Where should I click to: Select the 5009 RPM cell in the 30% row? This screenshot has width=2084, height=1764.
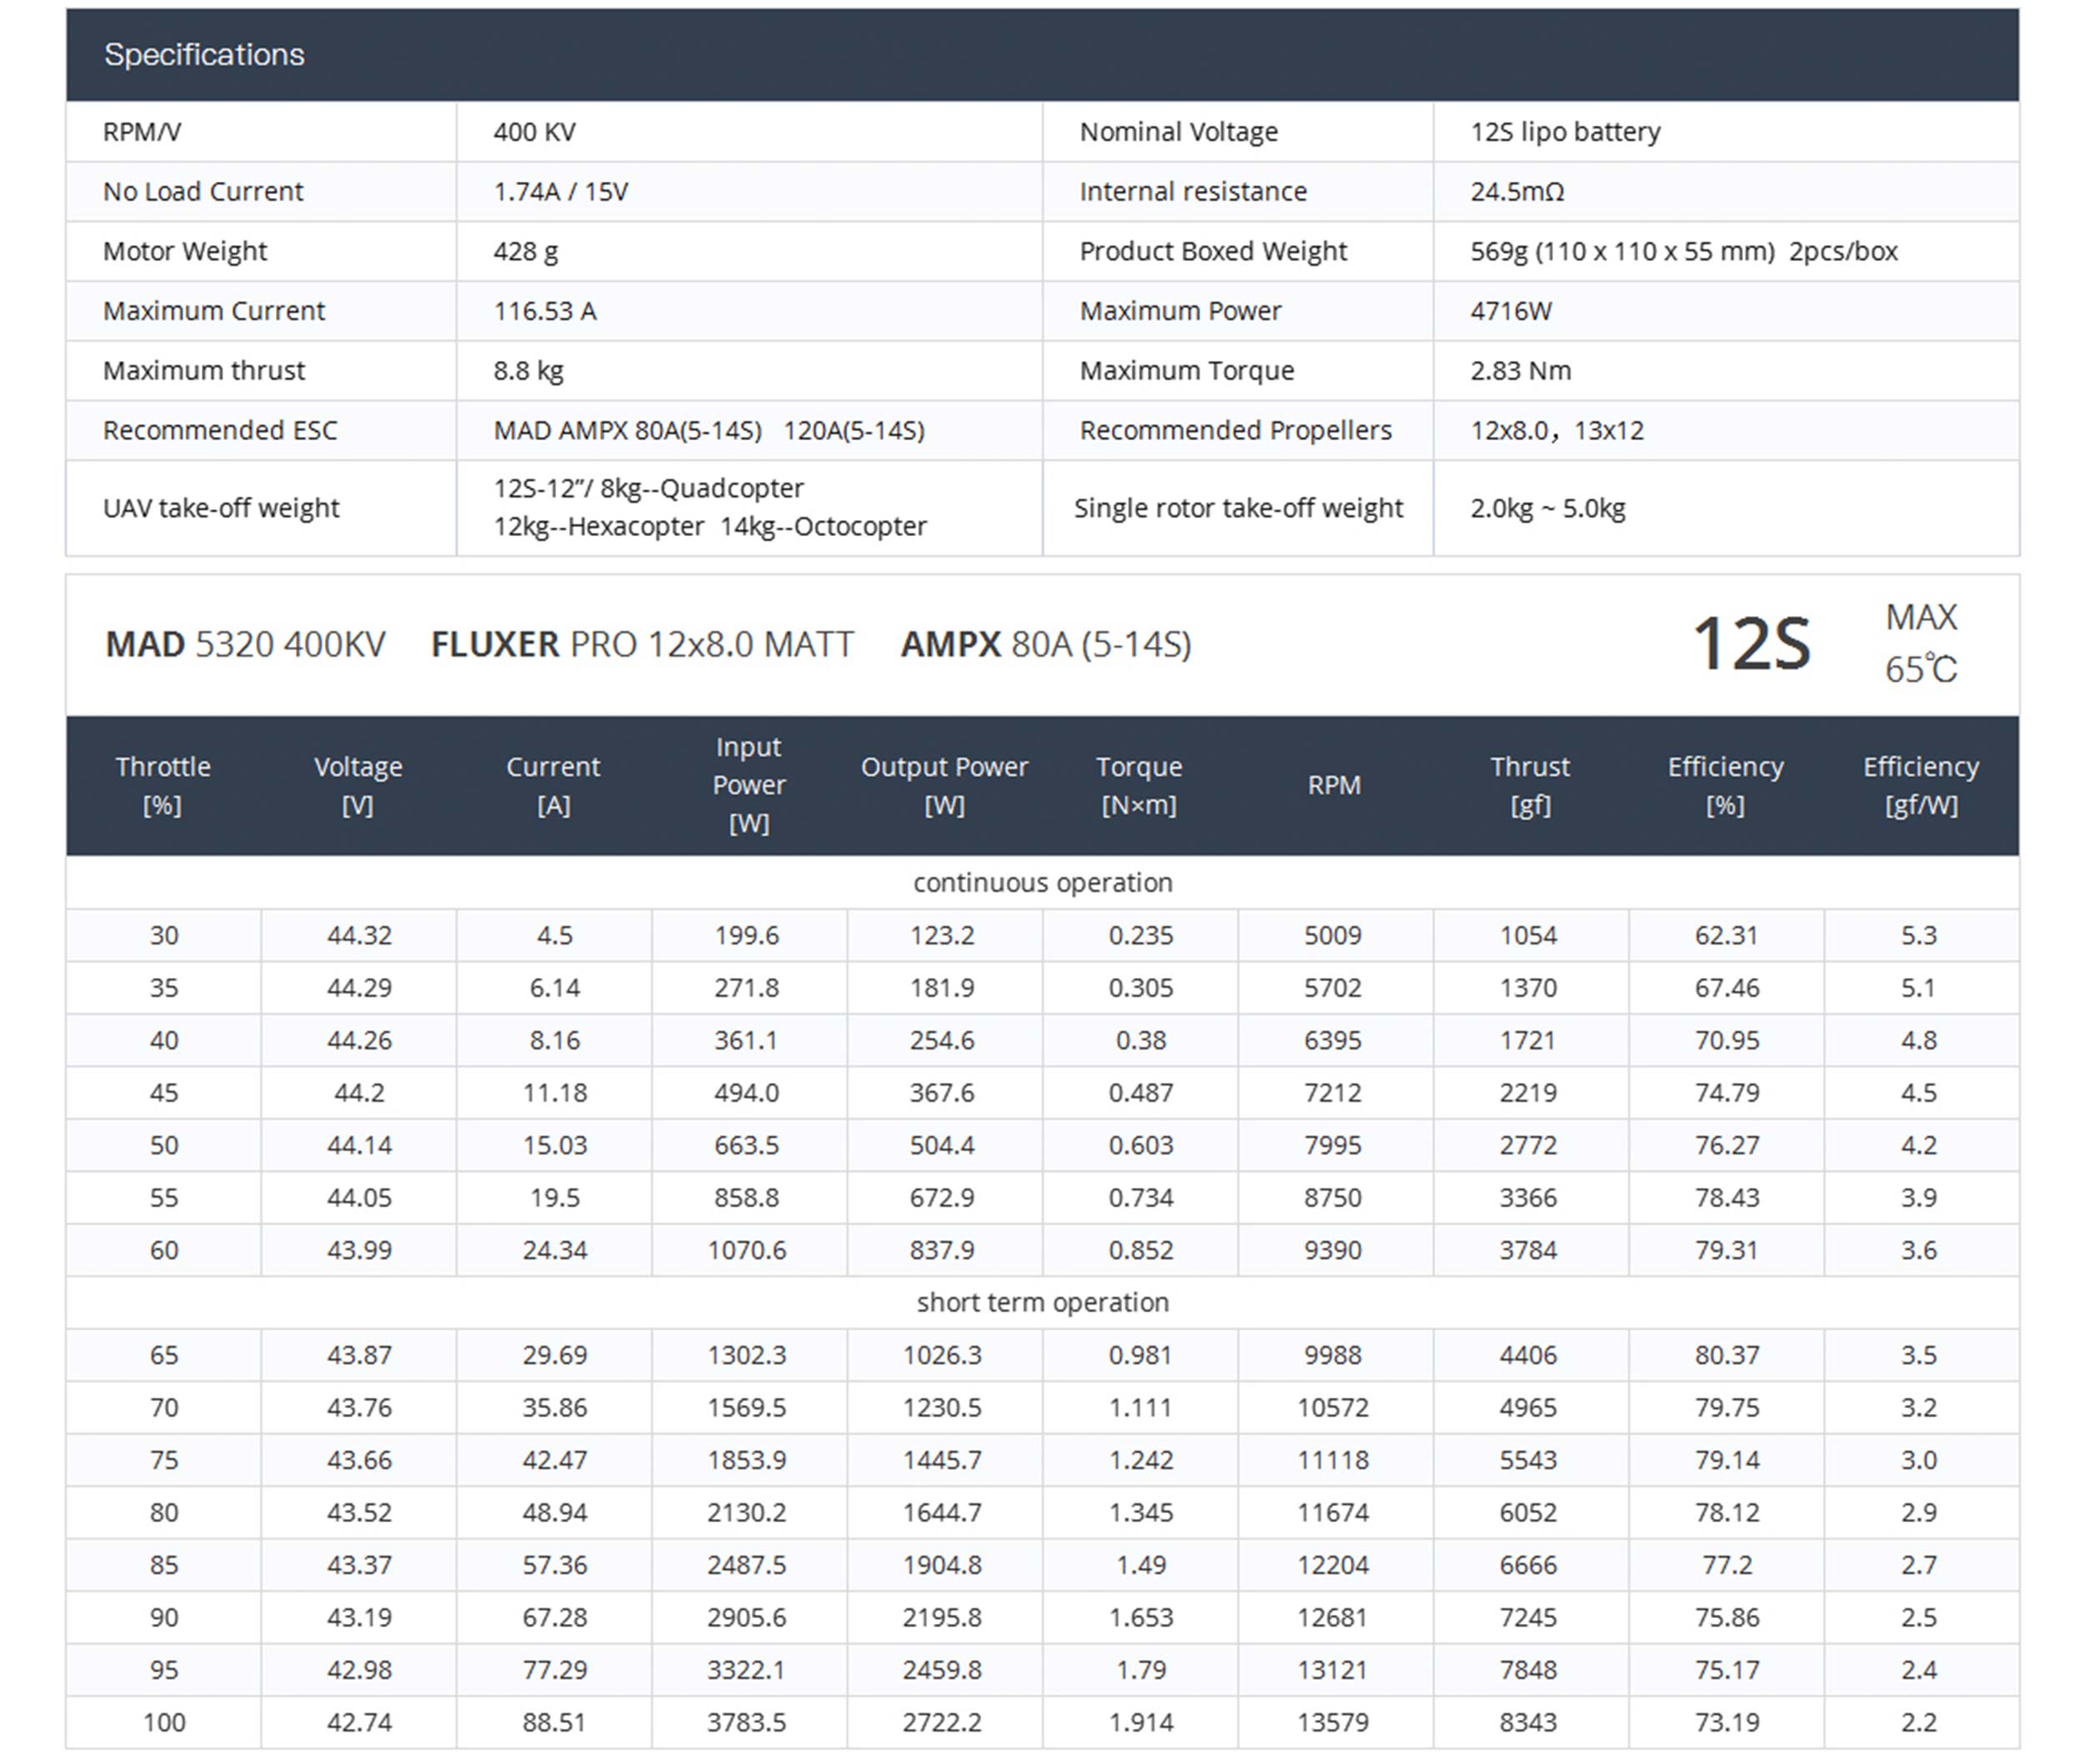1332,935
